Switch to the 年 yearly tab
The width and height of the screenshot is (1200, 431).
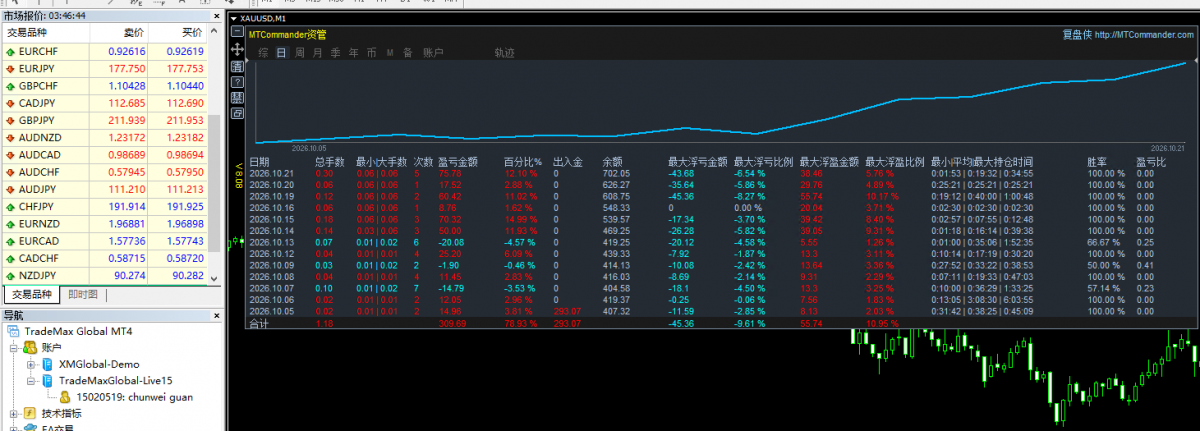pyautogui.click(x=353, y=52)
